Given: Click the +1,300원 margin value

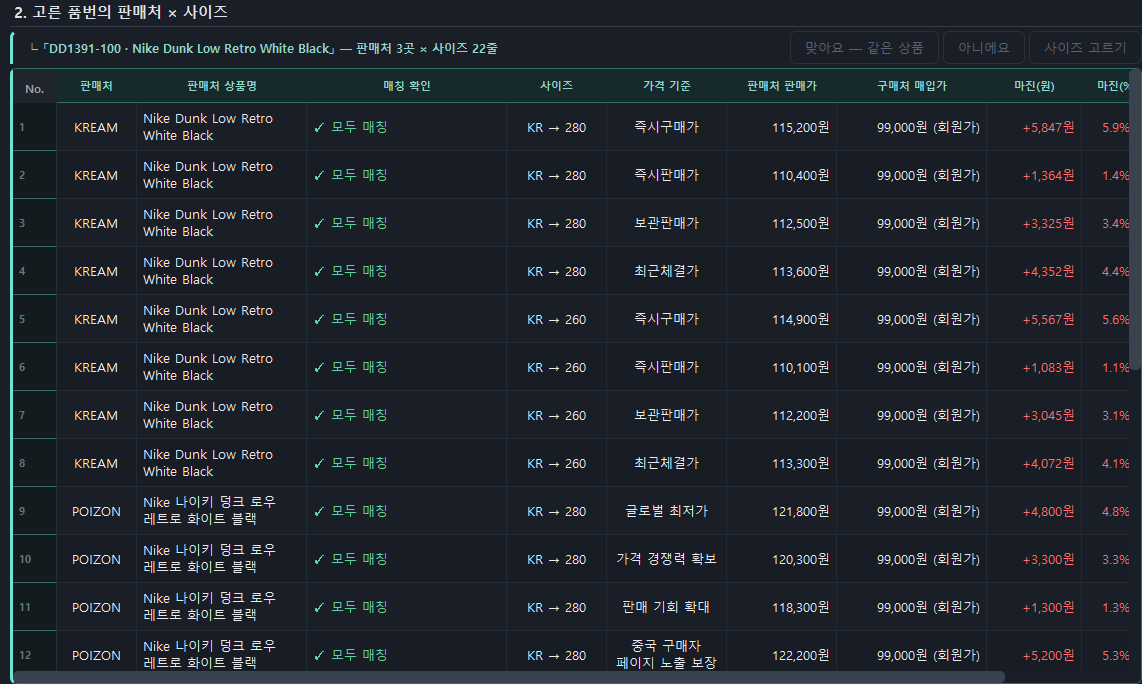Looking at the screenshot, I should pyautogui.click(x=1048, y=608).
